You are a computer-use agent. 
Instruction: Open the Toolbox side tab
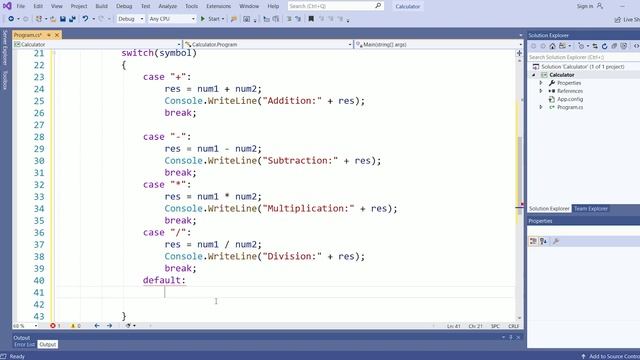coord(5,80)
